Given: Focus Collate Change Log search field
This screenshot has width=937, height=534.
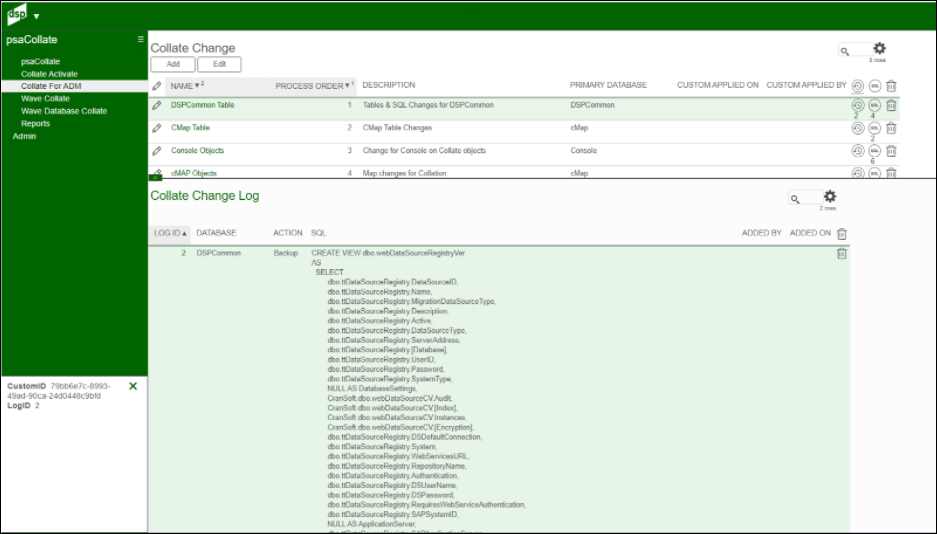Looking at the screenshot, I should click(805, 198).
